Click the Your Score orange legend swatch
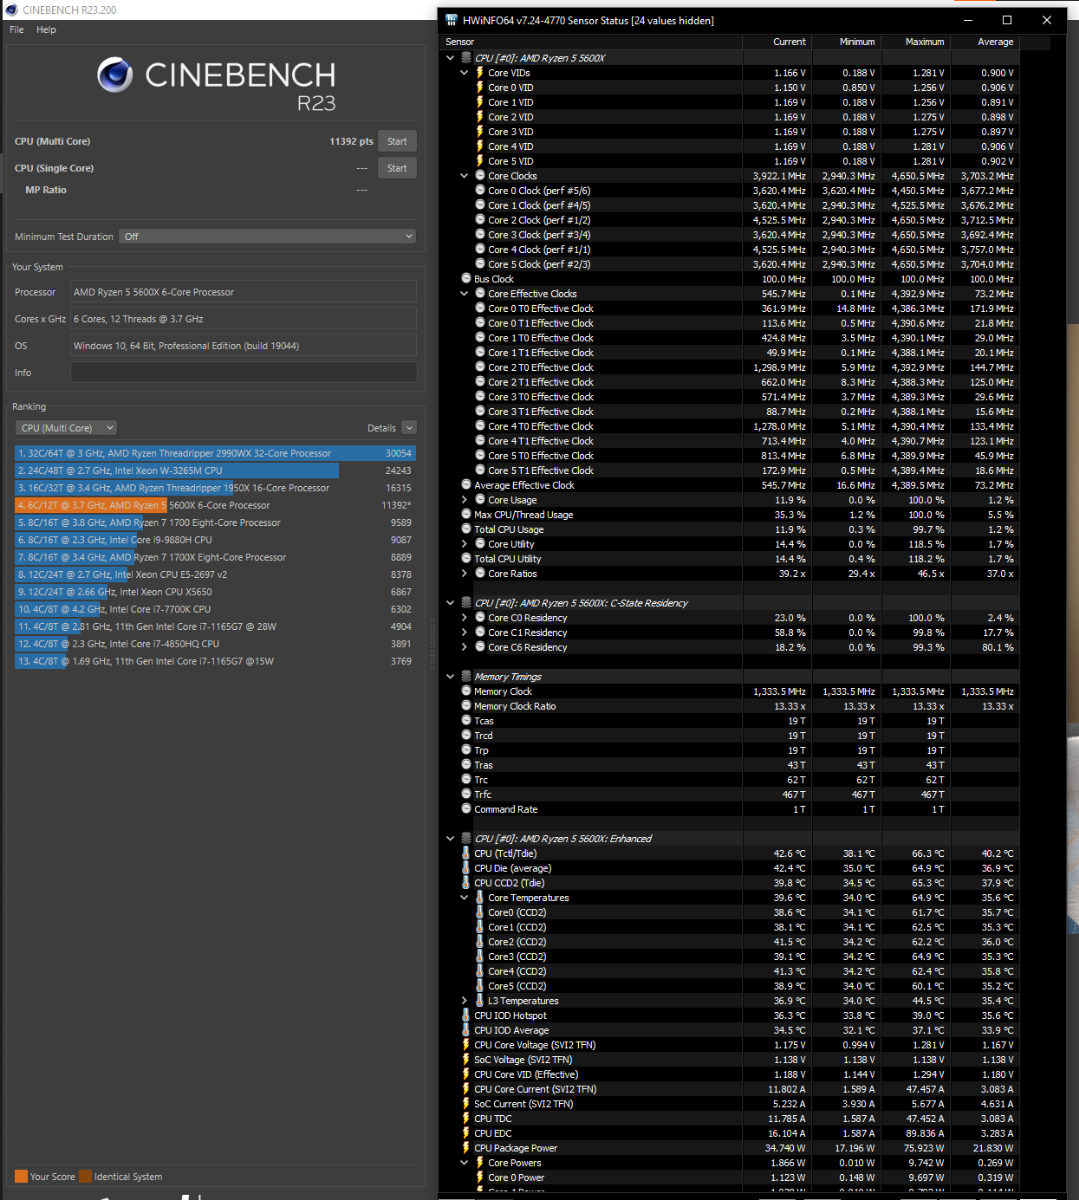Viewport: 1079px width, 1200px height. pyautogui.click(x=21, y=1176)
